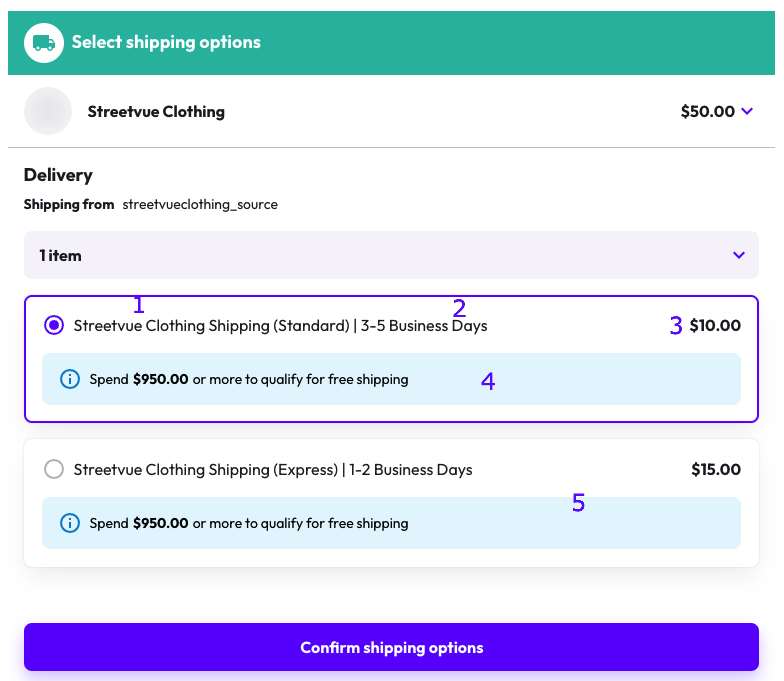
Task: Click the Streetvue Clothing store name
Action: [156, 112]
